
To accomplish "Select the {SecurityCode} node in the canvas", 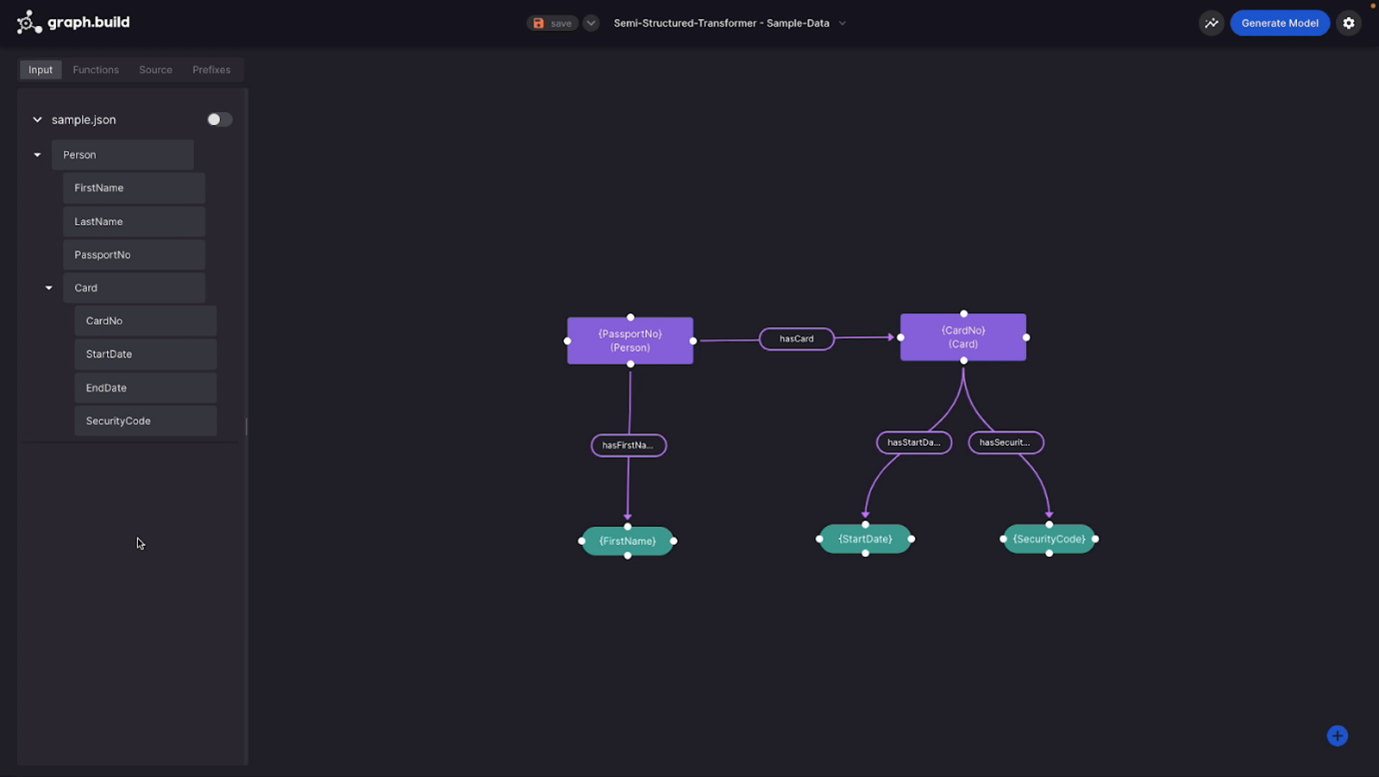I will click(x=1048, y=538).
